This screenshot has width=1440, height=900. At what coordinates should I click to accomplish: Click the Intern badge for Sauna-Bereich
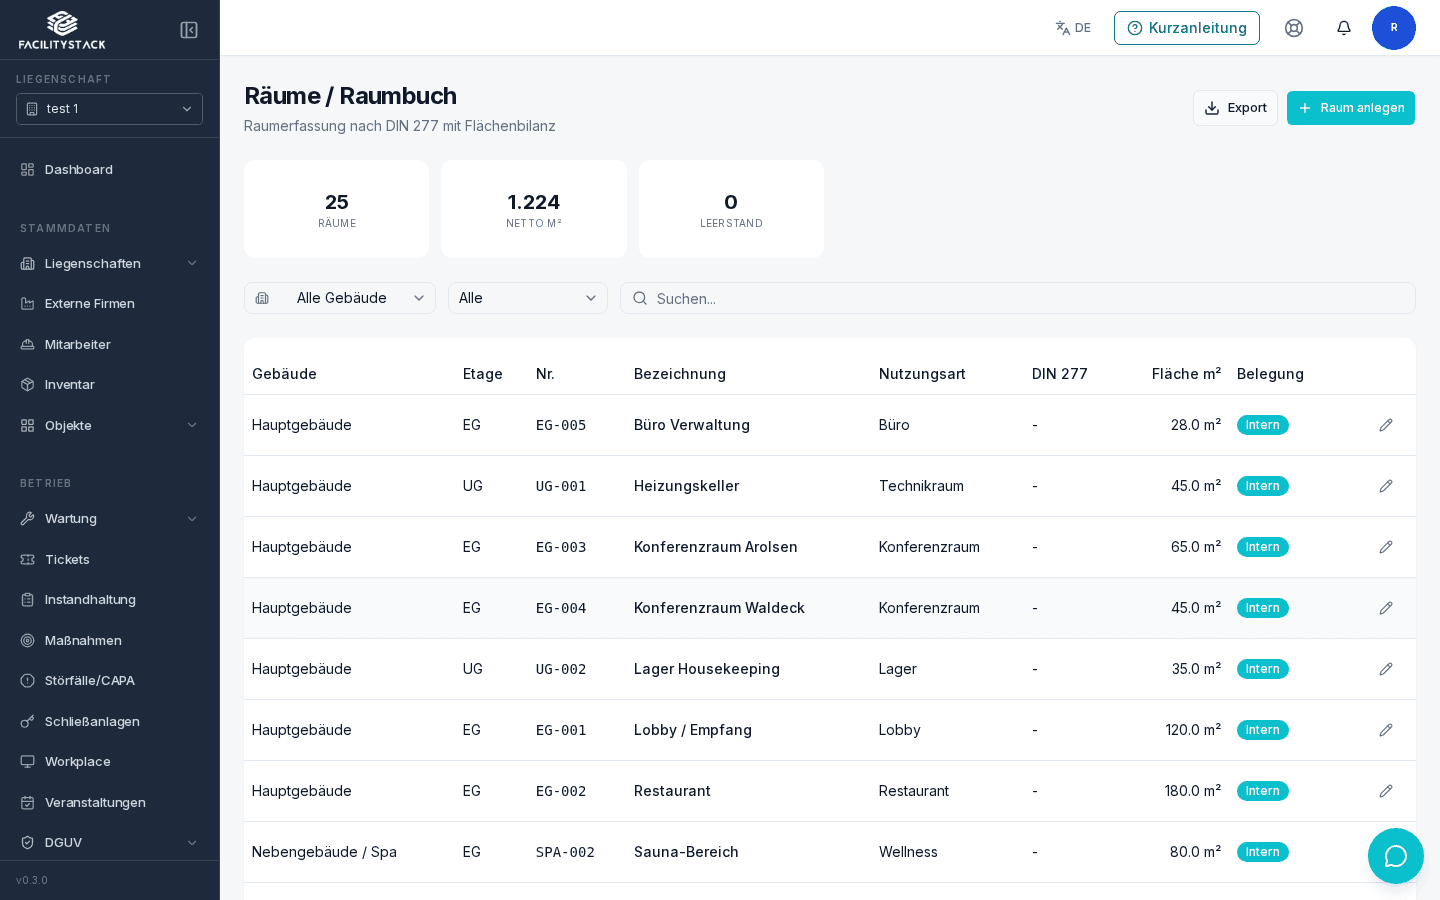coord(1263,852)
